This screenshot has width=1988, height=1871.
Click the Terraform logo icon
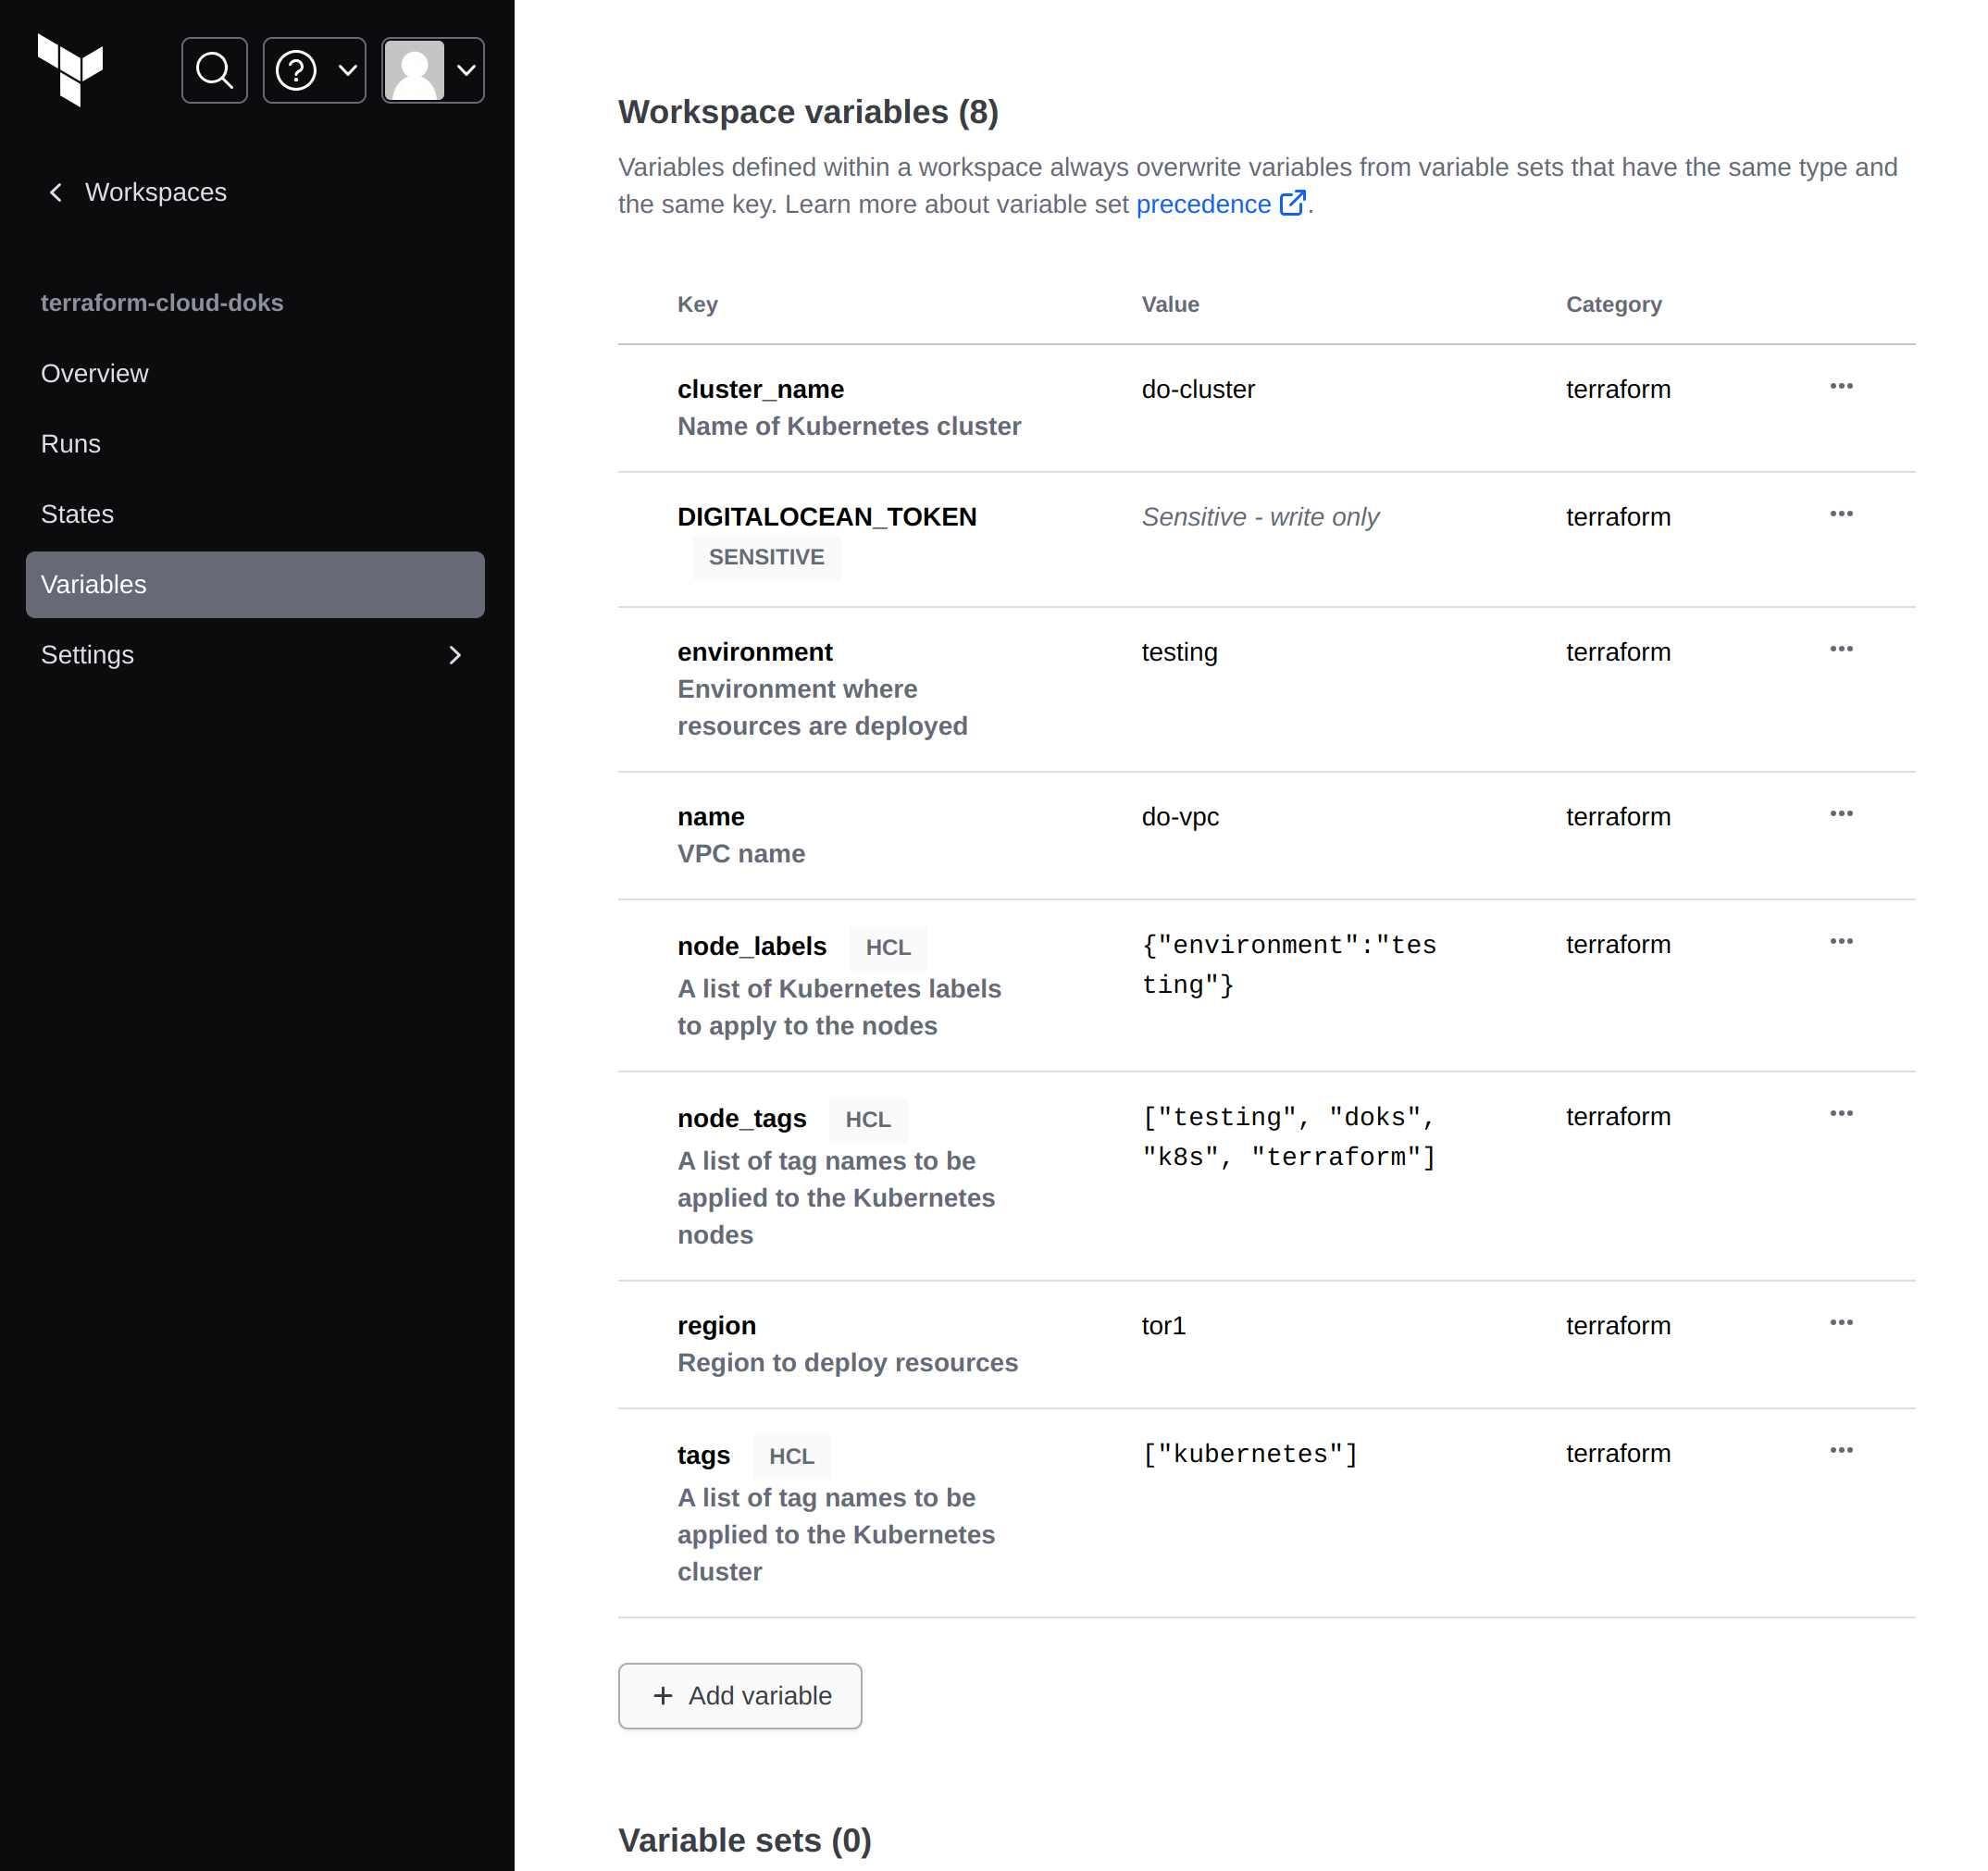click(x=70, y=70)
